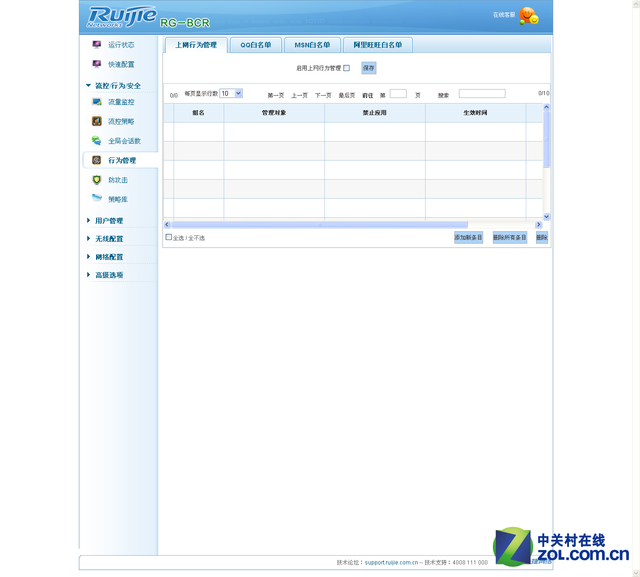This screenshot has height=577, width=640.
Task: Click the page number input field
Action: click(398, 94)
